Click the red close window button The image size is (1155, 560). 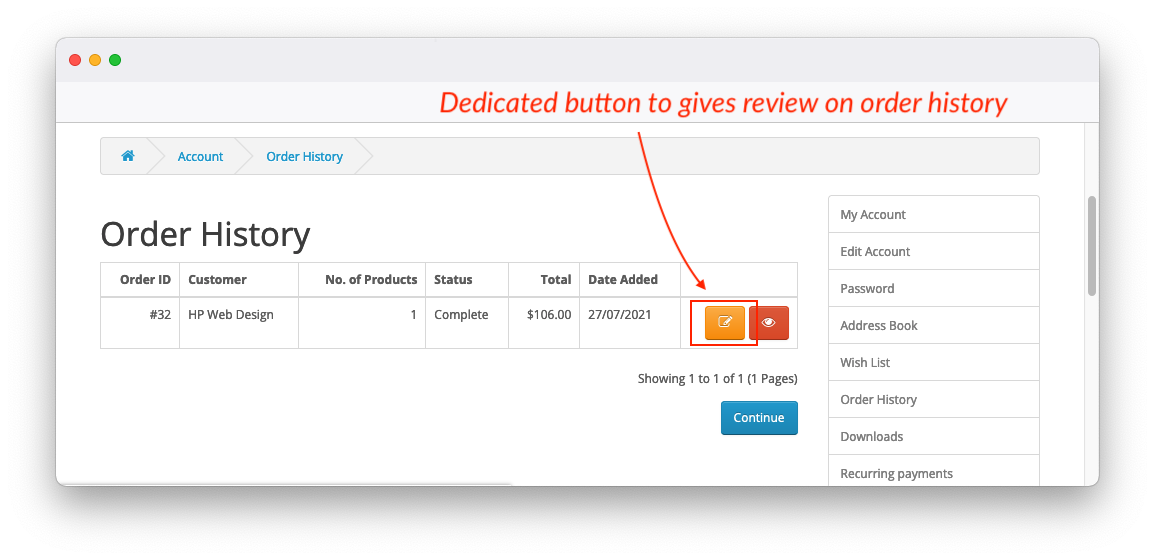[x=75, y=60]
